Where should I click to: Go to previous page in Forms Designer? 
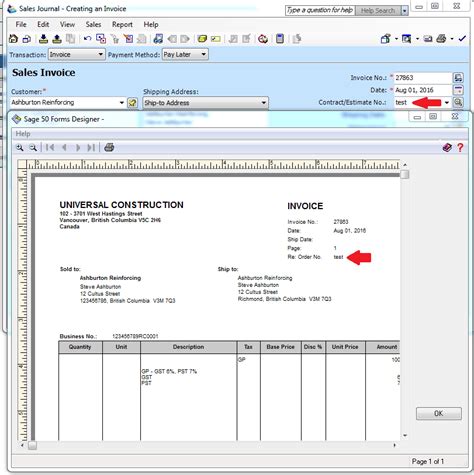64,147
